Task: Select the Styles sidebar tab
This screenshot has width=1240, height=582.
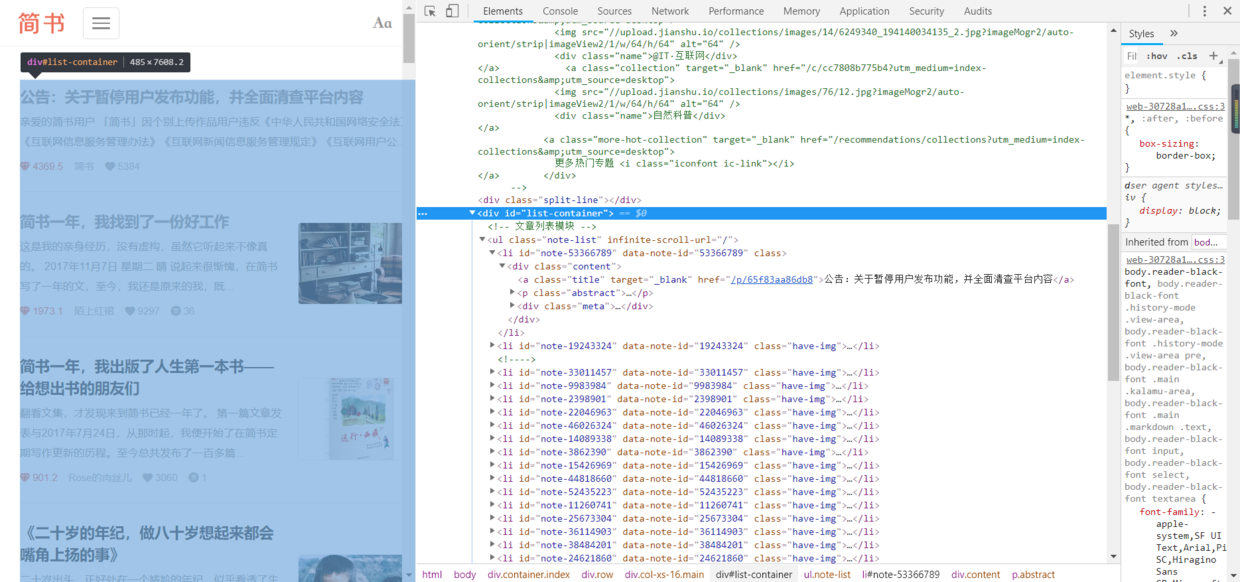Action: [1141, 33]
